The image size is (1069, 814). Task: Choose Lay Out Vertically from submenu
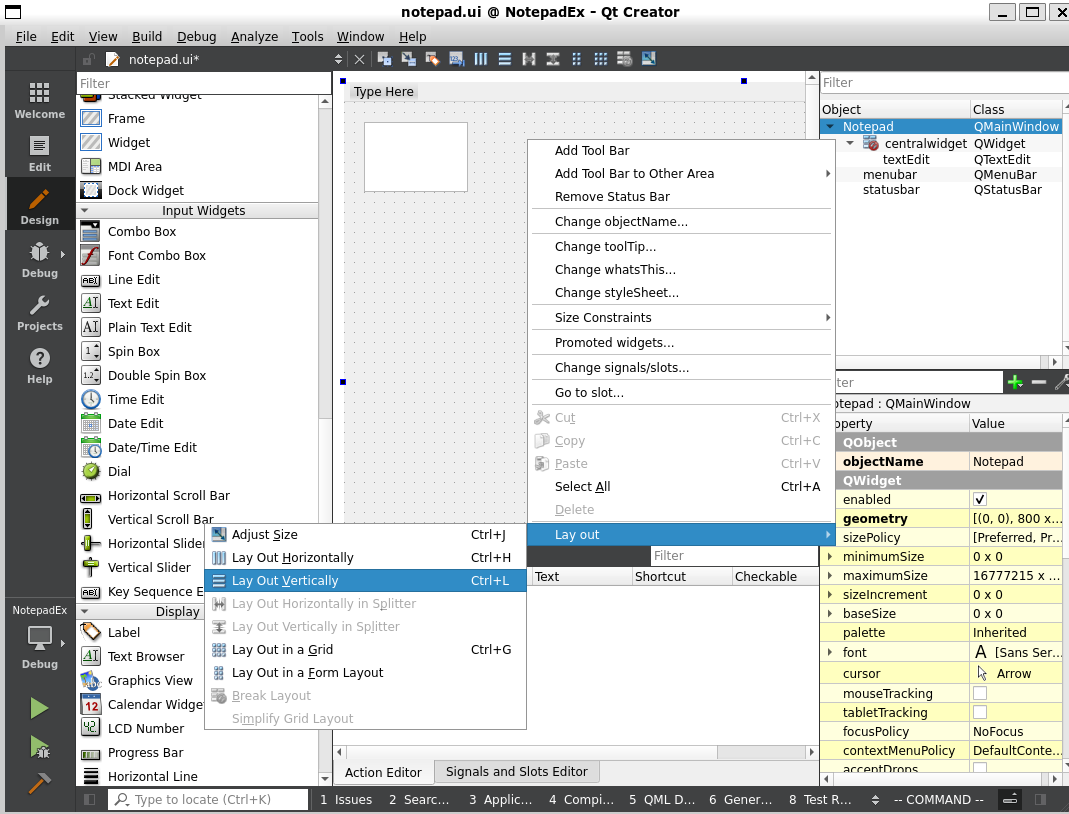285,581
